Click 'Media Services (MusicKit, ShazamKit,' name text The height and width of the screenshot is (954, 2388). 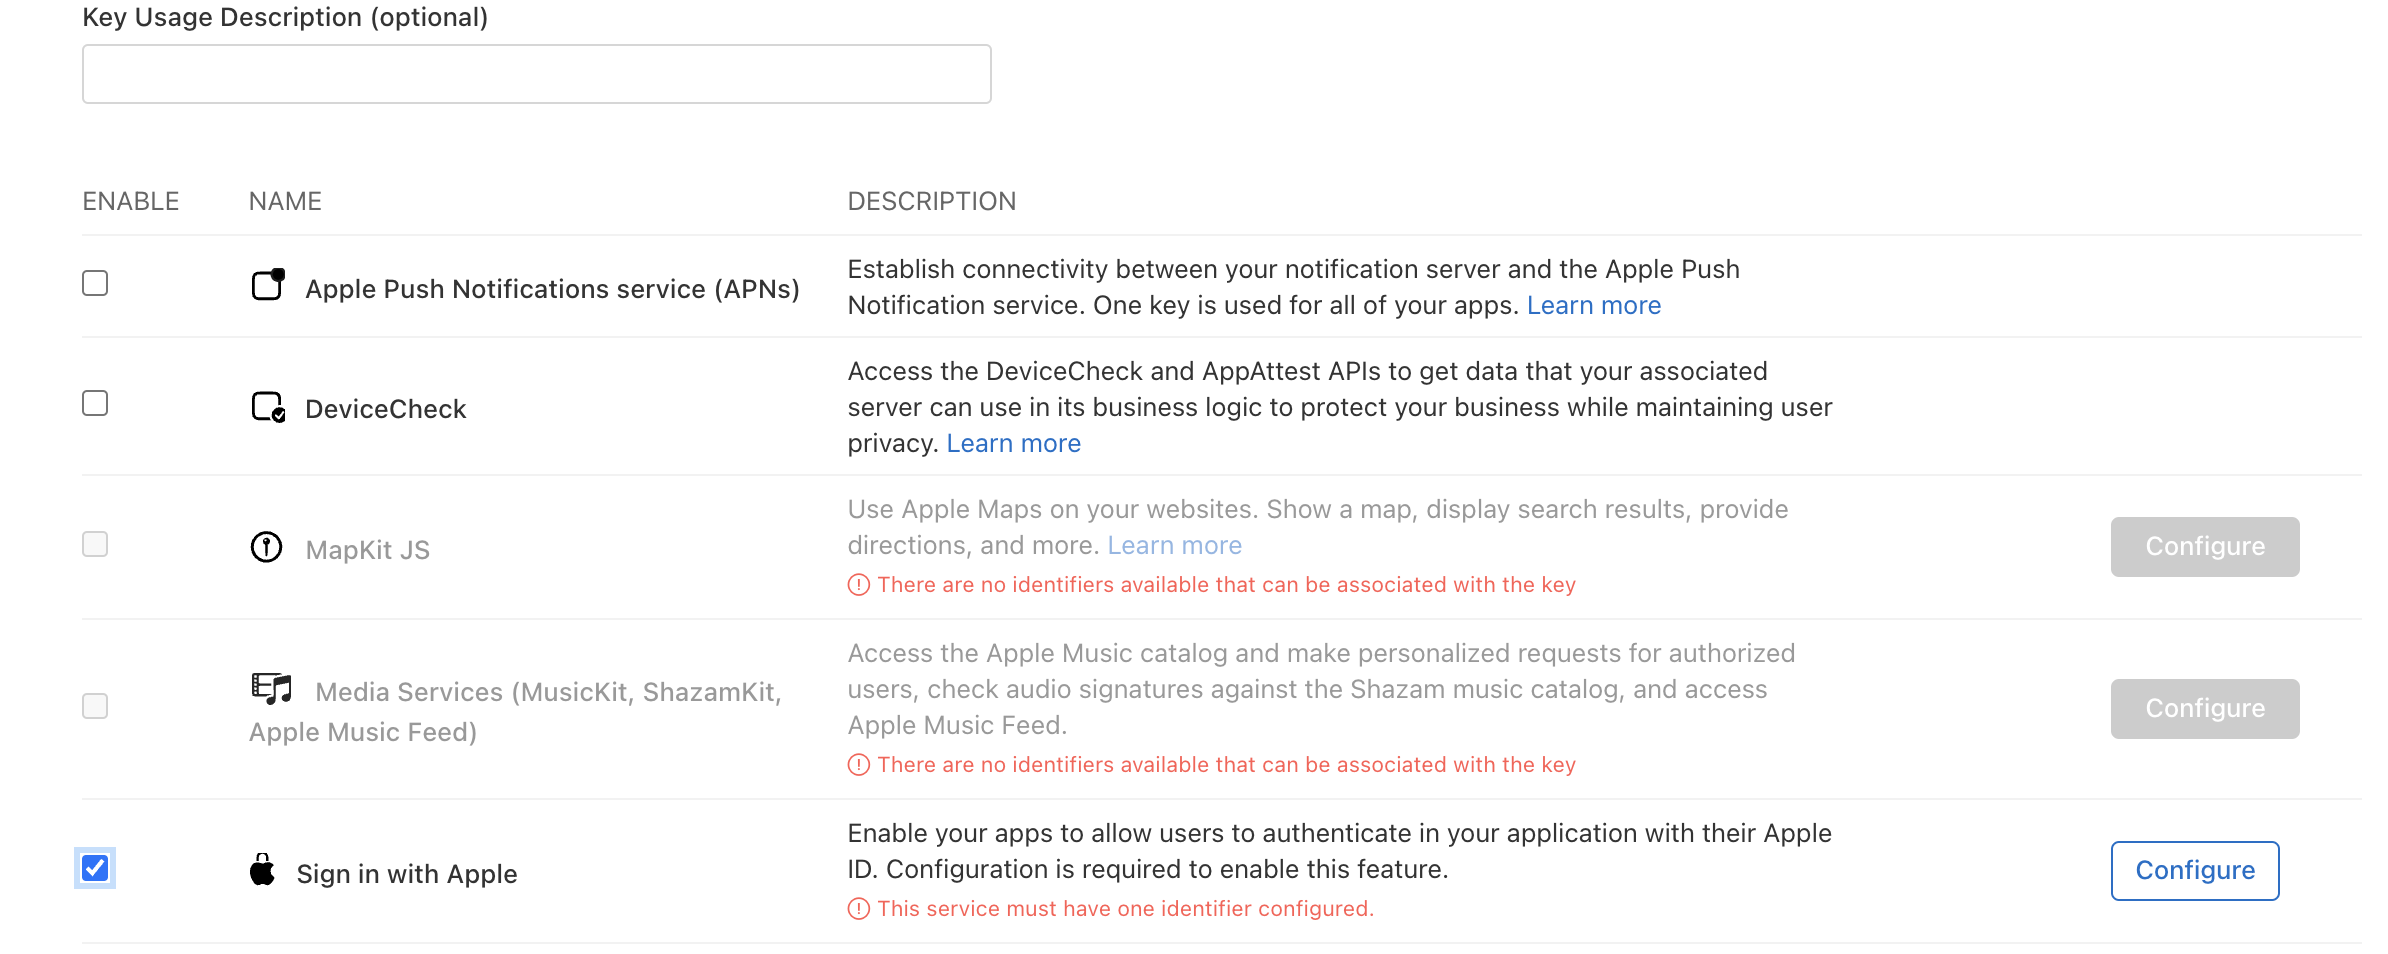coord(548,692)
